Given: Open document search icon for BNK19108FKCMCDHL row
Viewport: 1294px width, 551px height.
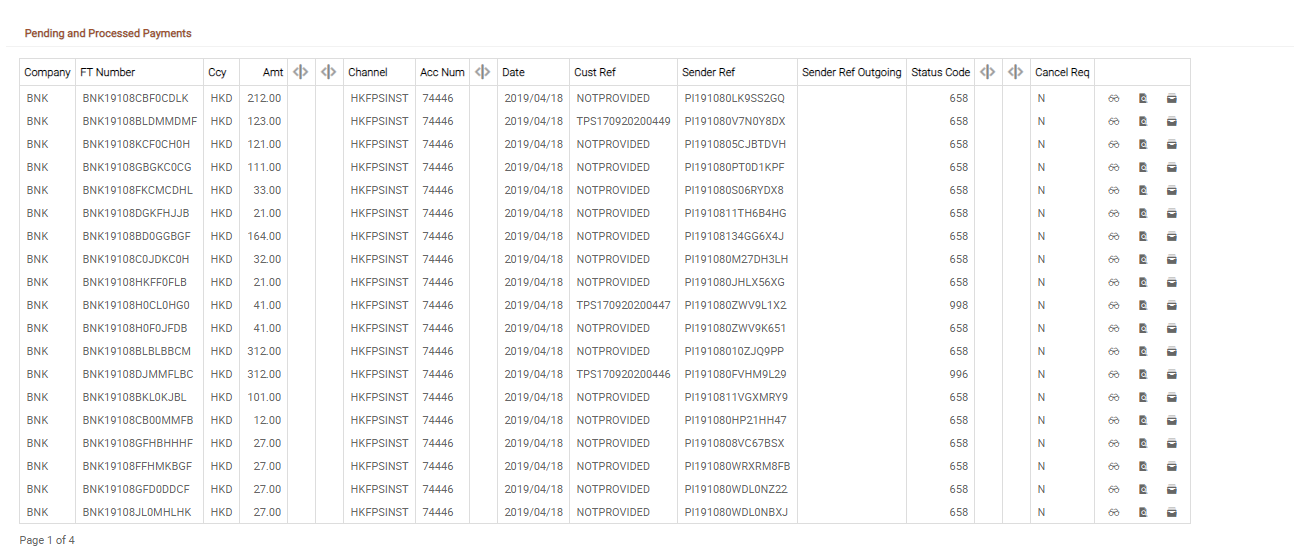Looking at the screenshot, I should tap(1143, 190).
